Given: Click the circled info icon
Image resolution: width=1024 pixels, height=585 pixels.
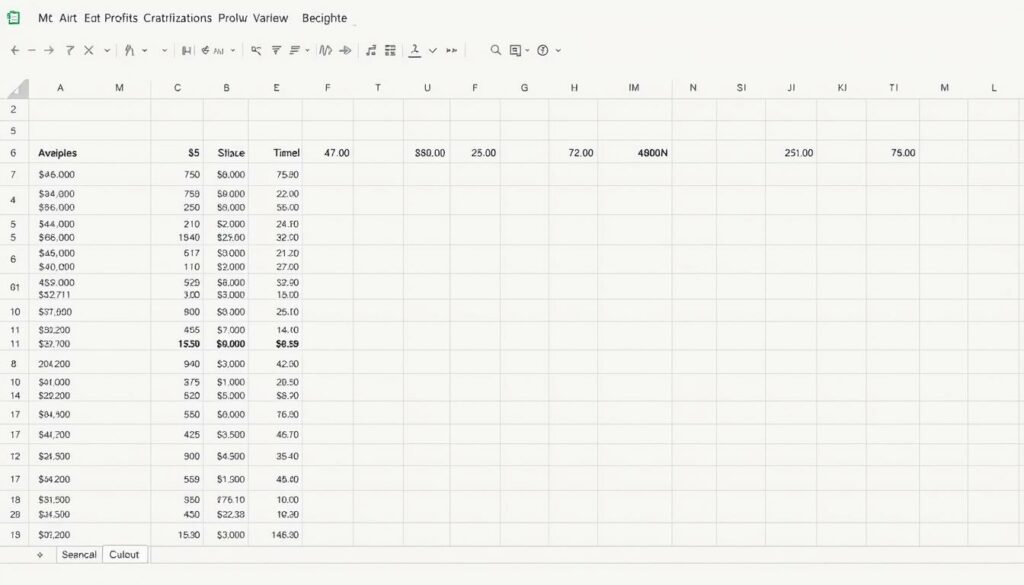Looking at the screenshot, I should (x=543, y=50).
